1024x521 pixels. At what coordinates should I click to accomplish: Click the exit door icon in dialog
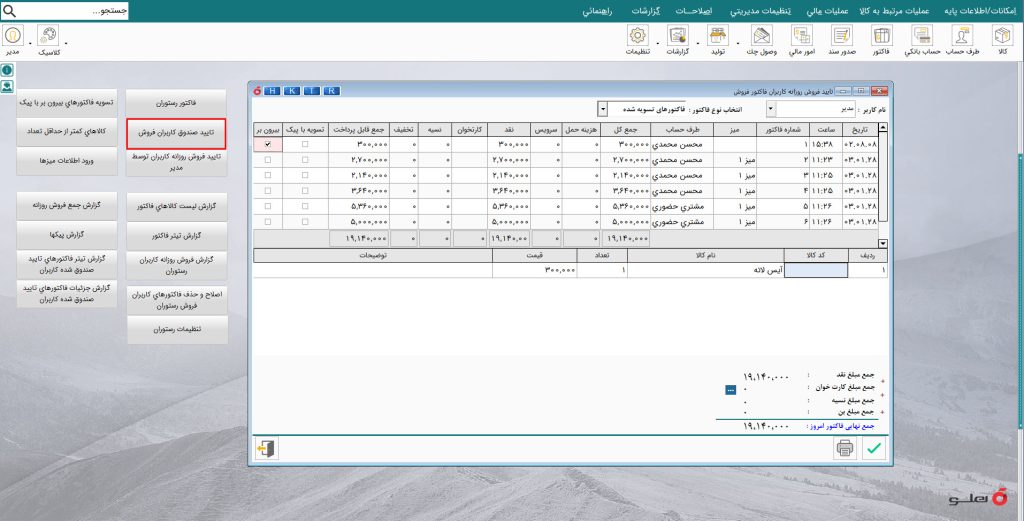[x=266, y=449]
